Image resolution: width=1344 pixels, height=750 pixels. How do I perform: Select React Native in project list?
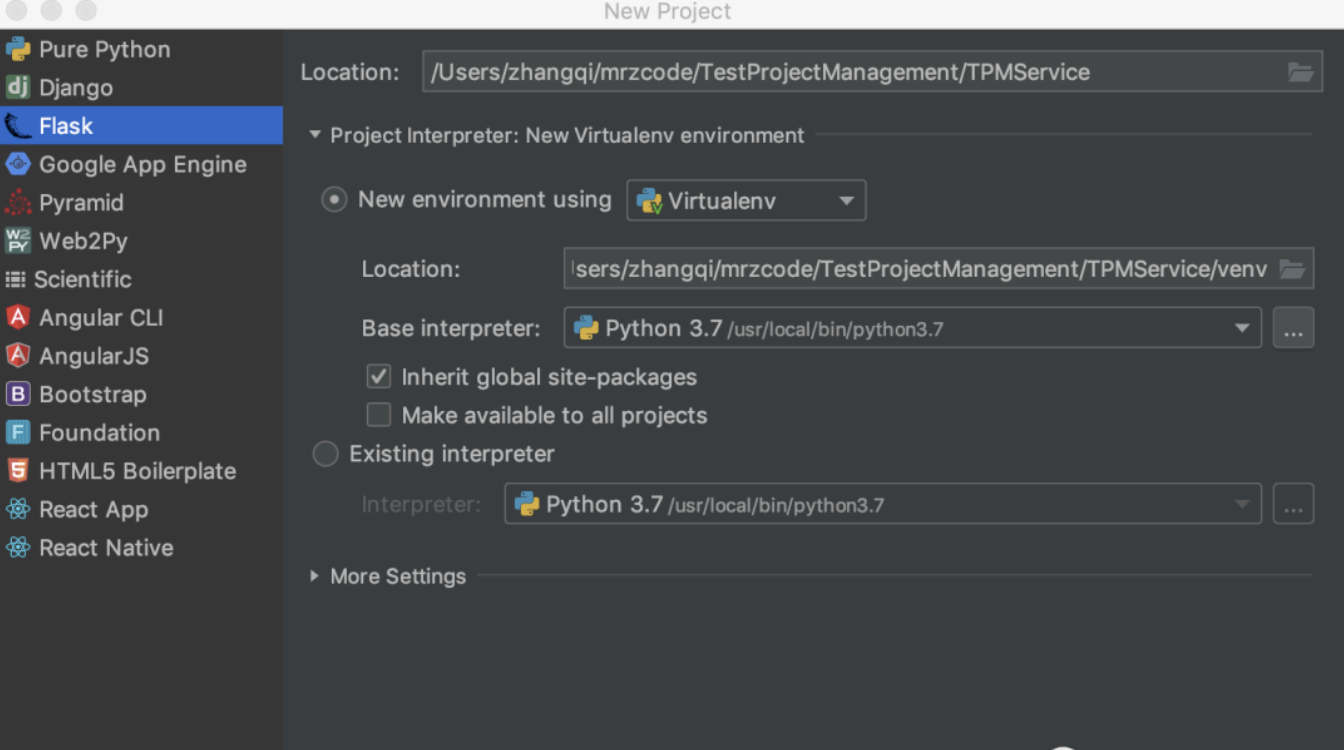tap(141, 547)
